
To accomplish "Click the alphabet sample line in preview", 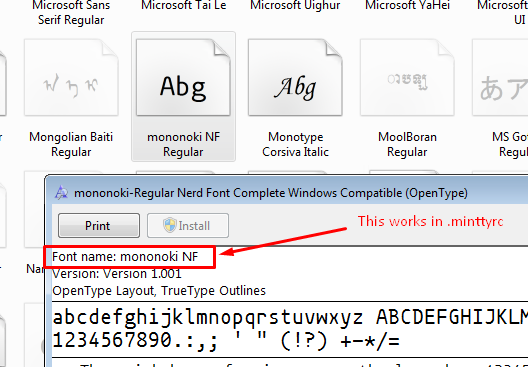I will [290, 318].
